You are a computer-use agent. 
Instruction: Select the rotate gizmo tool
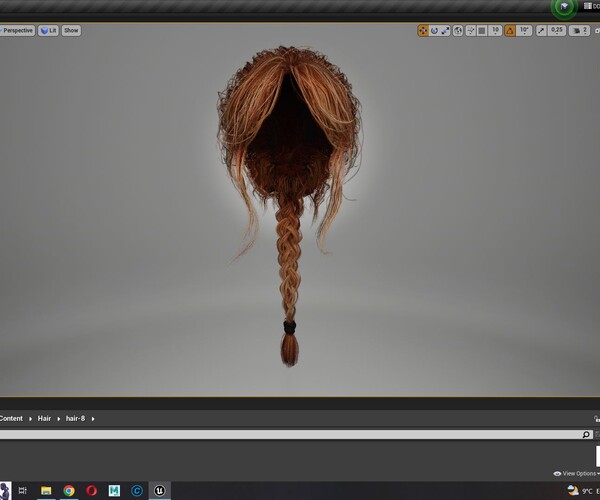pos(434,31)
